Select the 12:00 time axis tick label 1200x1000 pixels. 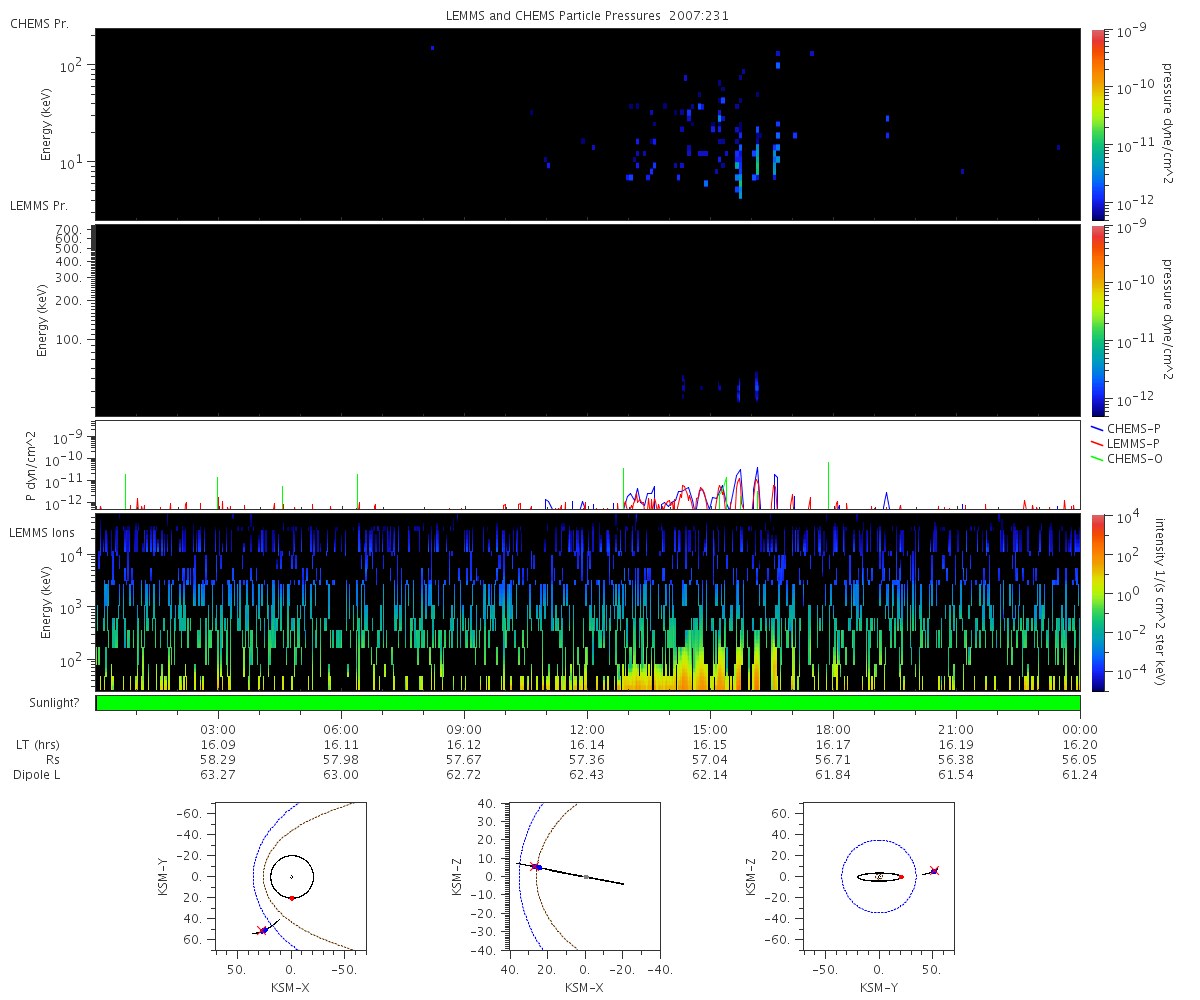[x=587, y=730]
